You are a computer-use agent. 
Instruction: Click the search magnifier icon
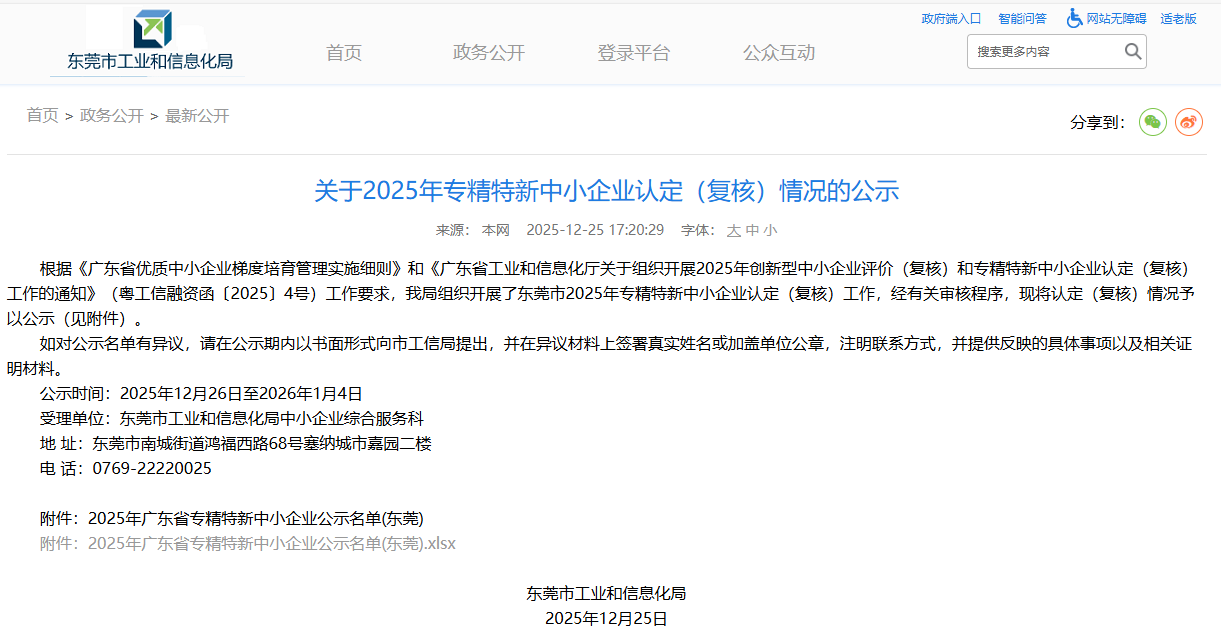click(x=1132, y=50)
